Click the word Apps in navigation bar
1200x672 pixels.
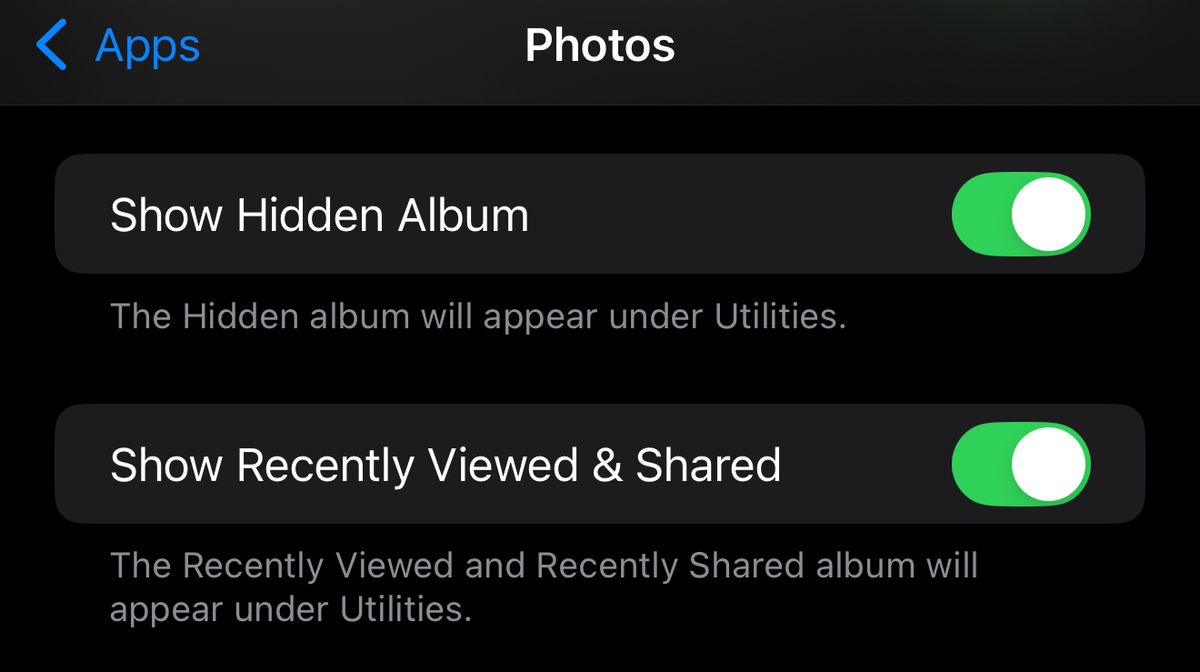pos(148,46)
